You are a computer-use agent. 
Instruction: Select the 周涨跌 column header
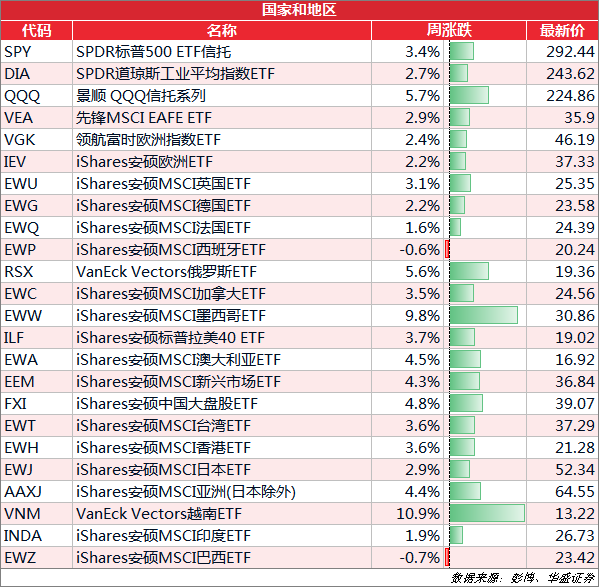(x=449, y=30)
